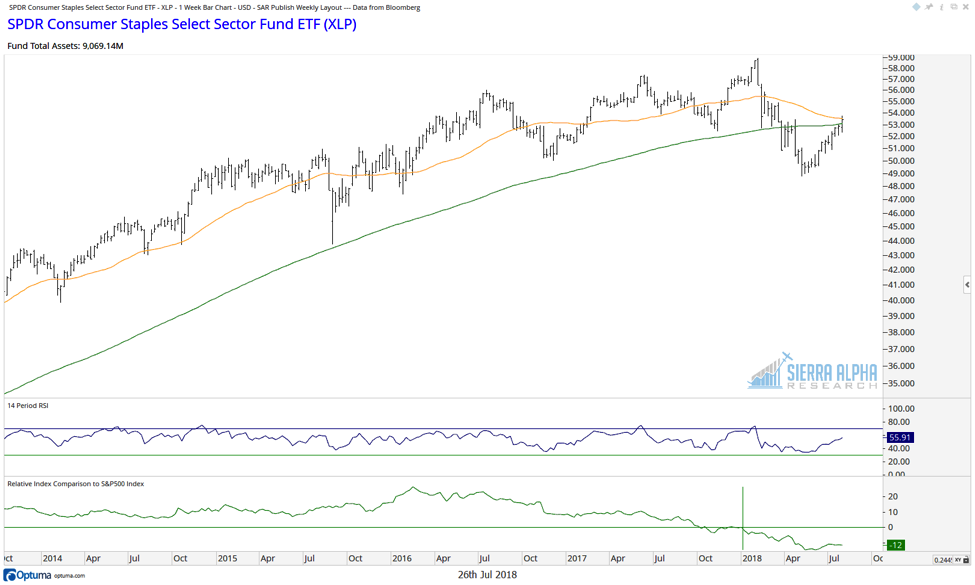Pin the chart using the pushpin icon
975x585 pixels.
click(928, 7)
